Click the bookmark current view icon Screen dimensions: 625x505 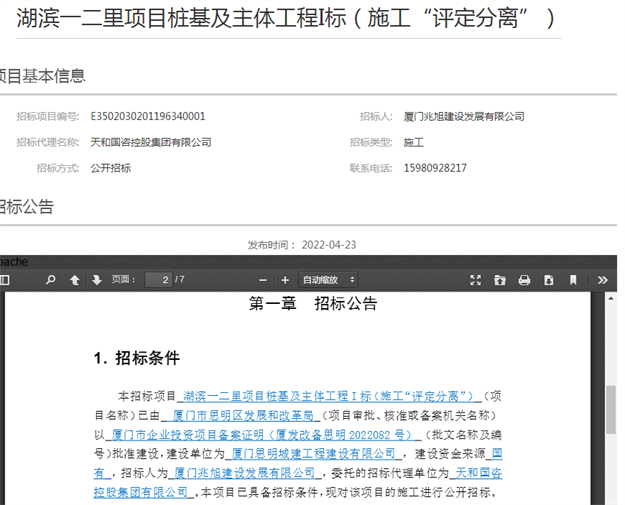pos(573,280)
